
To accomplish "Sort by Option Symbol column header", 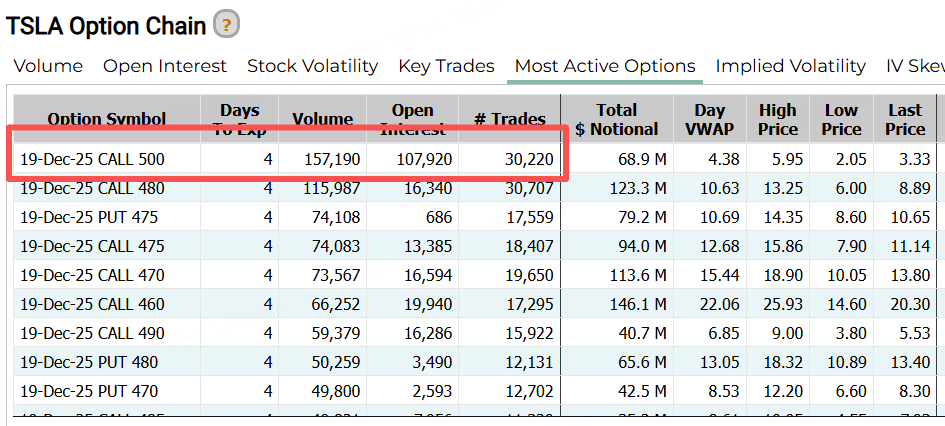I will click(107, 119).
